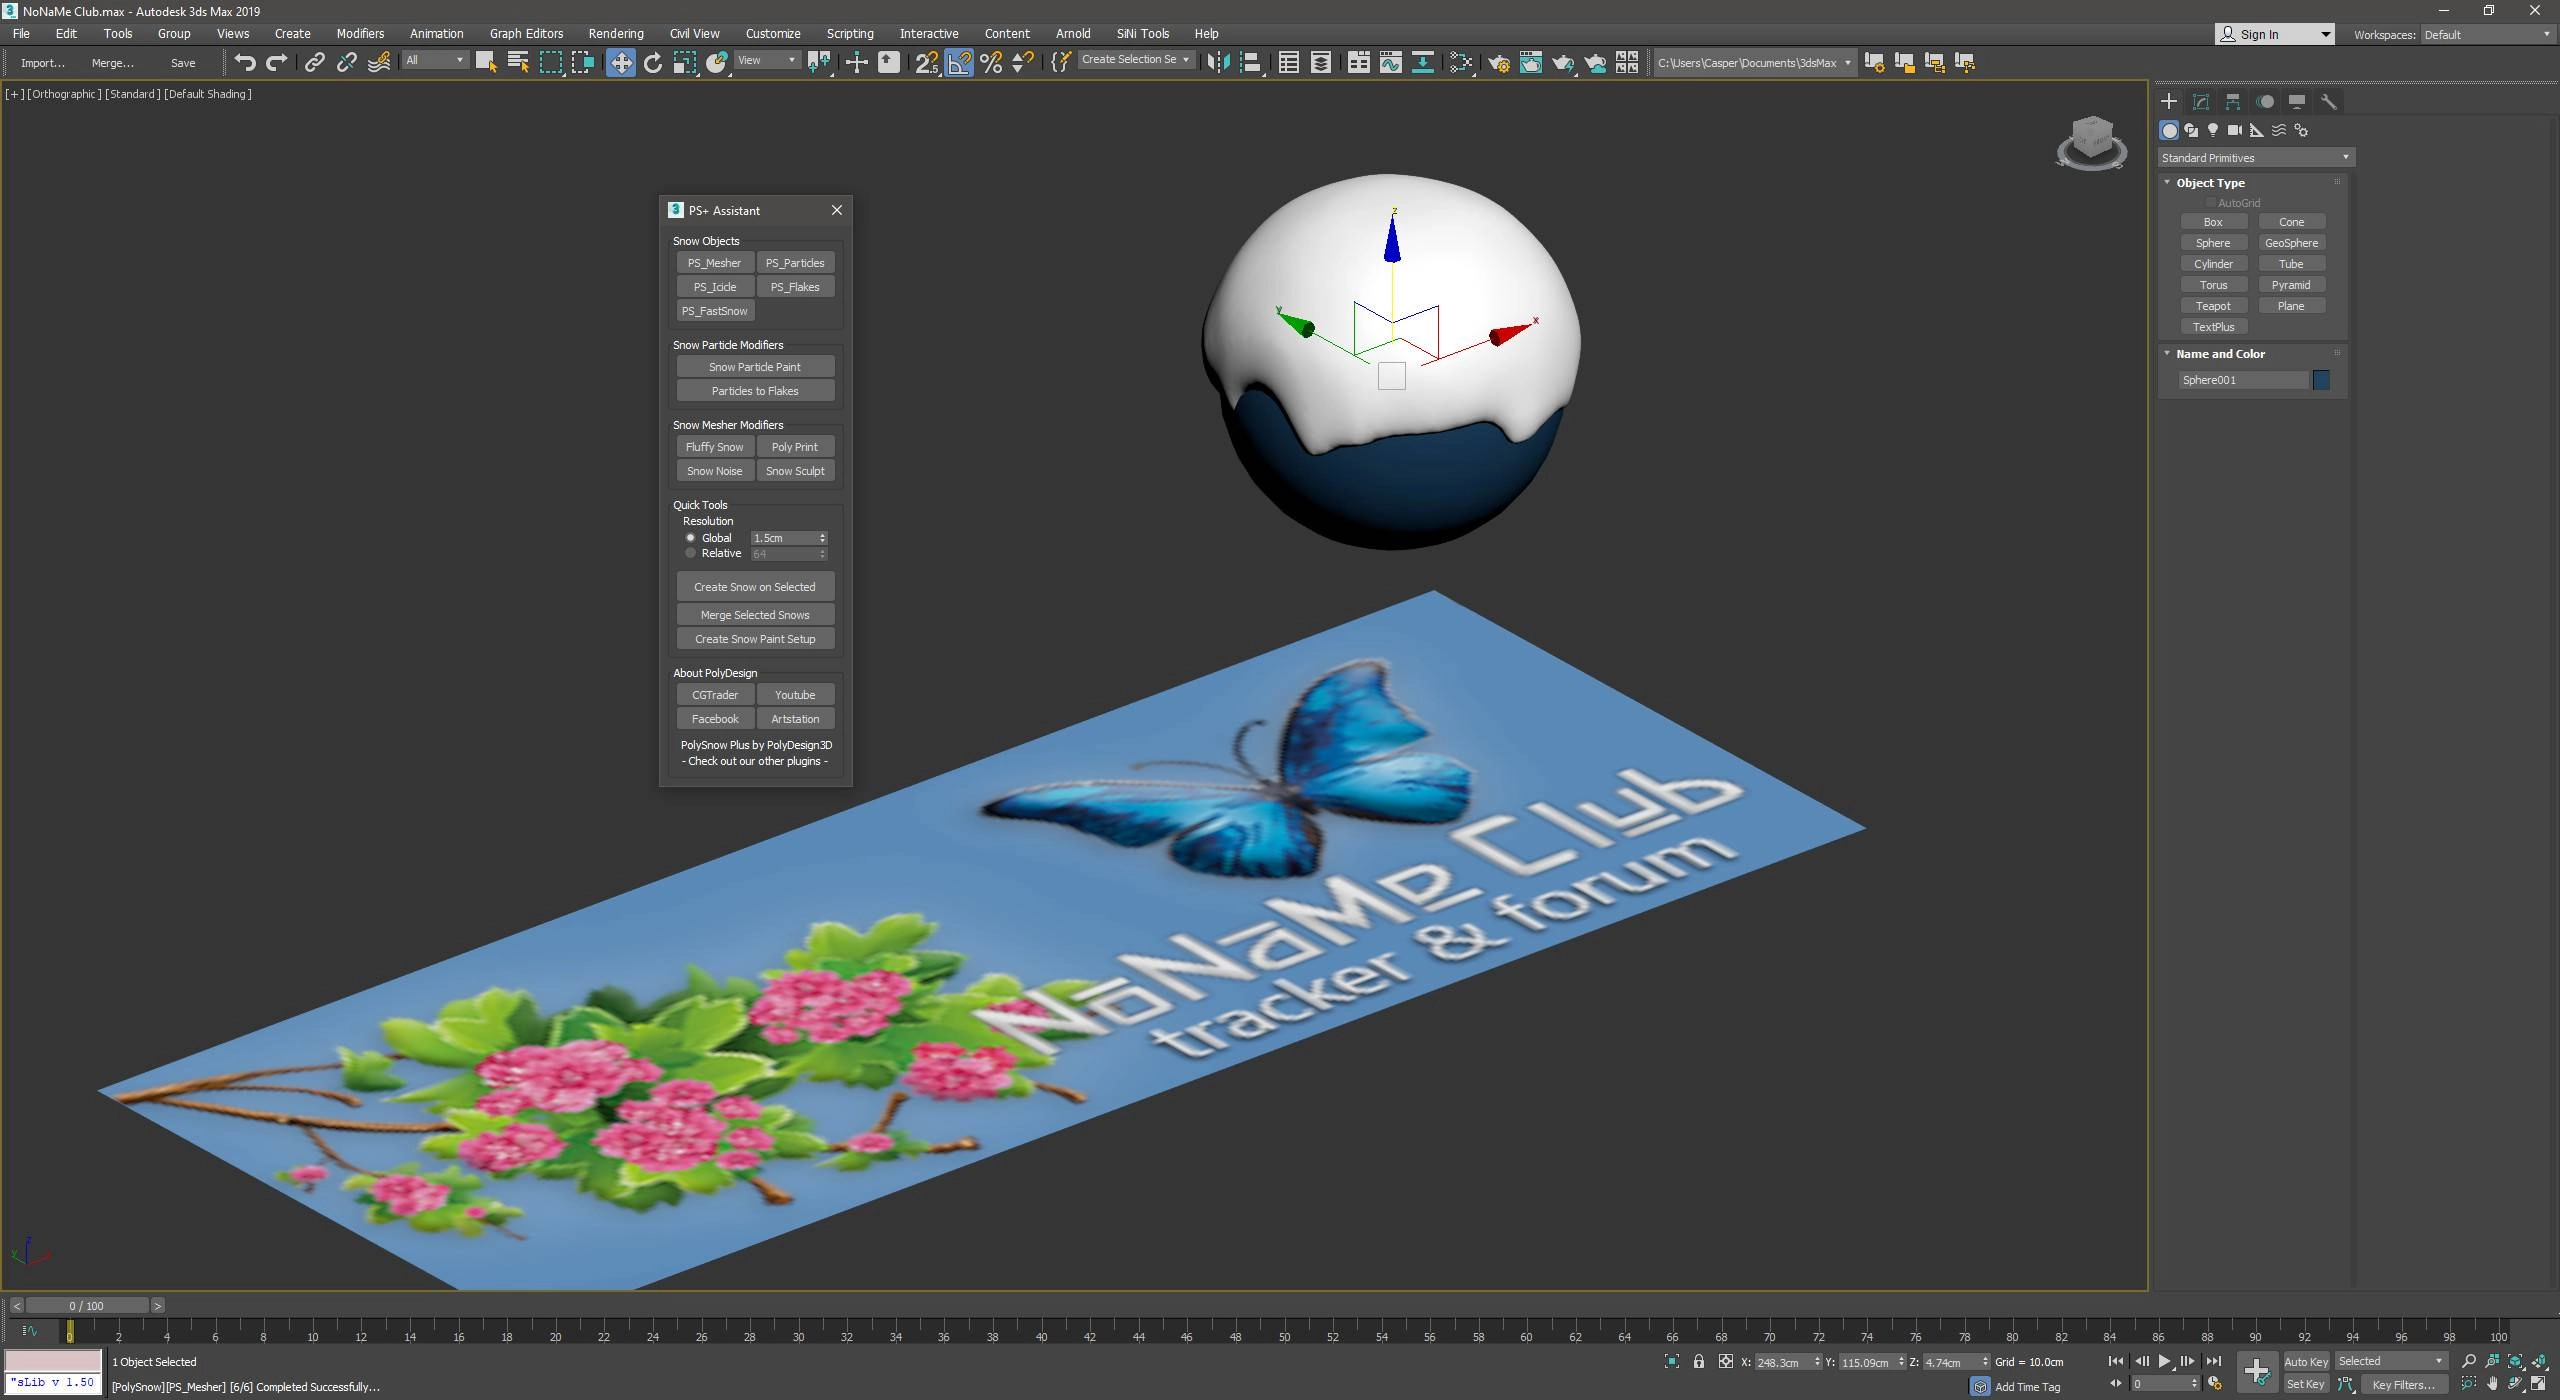Activate Unlink Selection tool
Screen dimensions: 2560x1400
click(346, 62)
